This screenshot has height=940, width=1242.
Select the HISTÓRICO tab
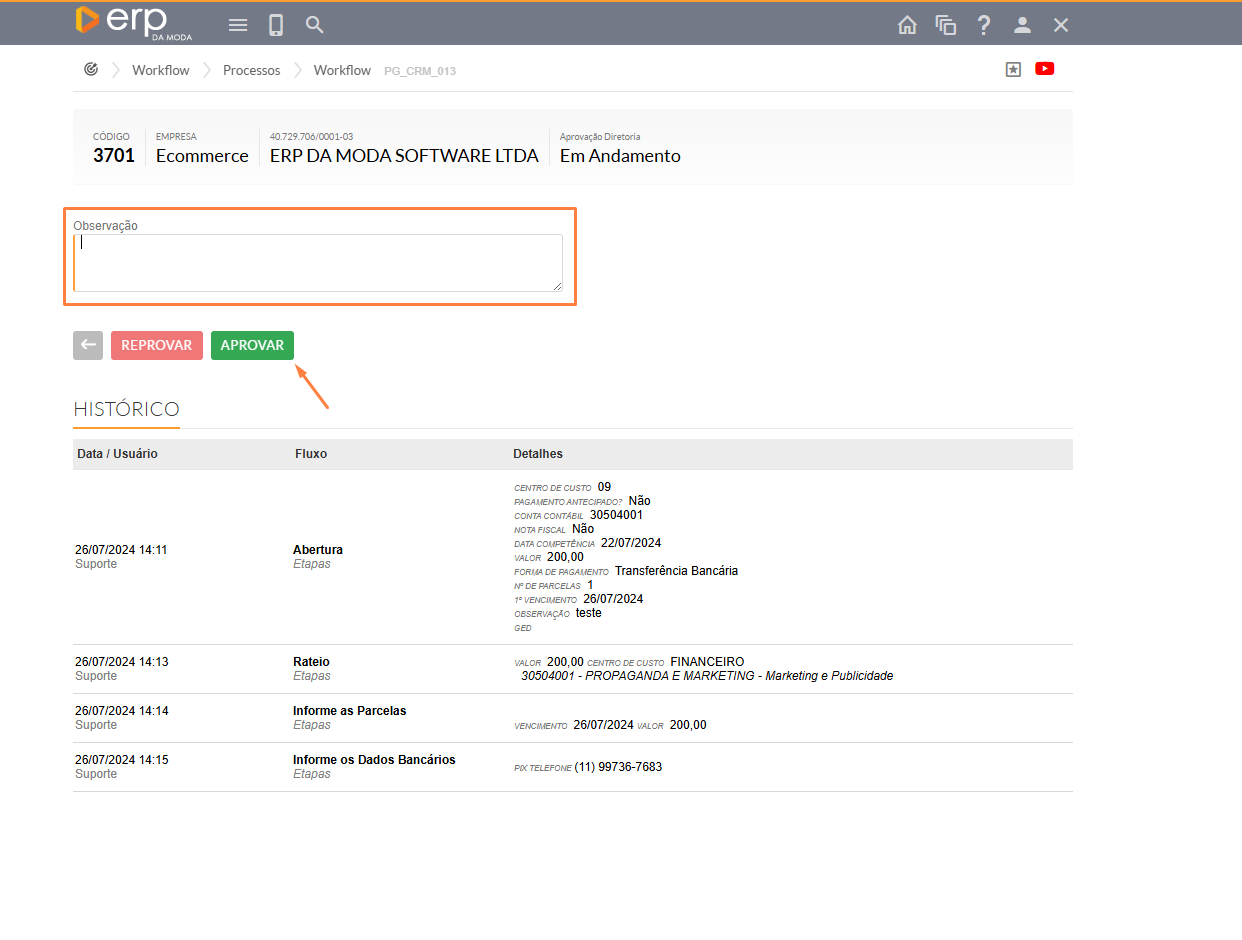coord(126,409)
